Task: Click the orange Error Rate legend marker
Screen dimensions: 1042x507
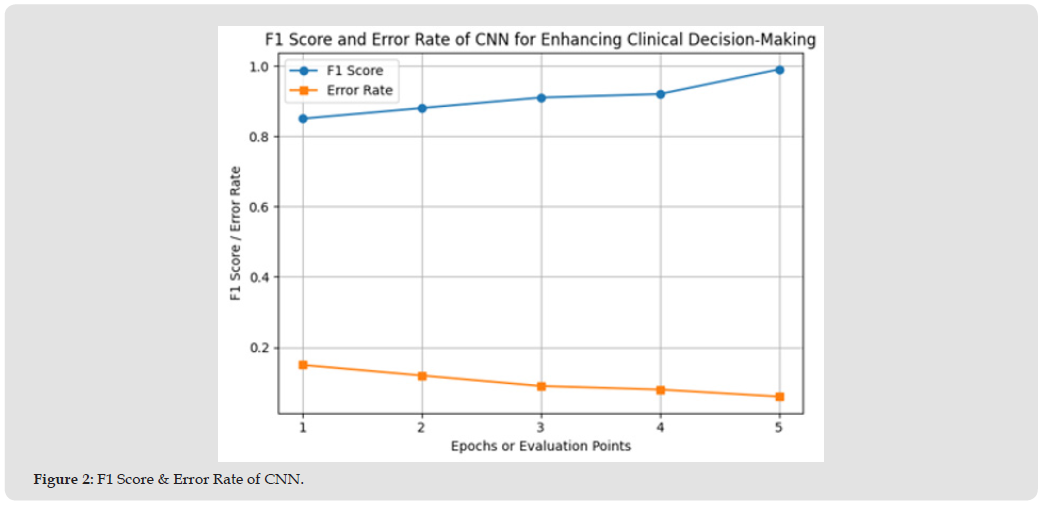Action: point(302,91)
